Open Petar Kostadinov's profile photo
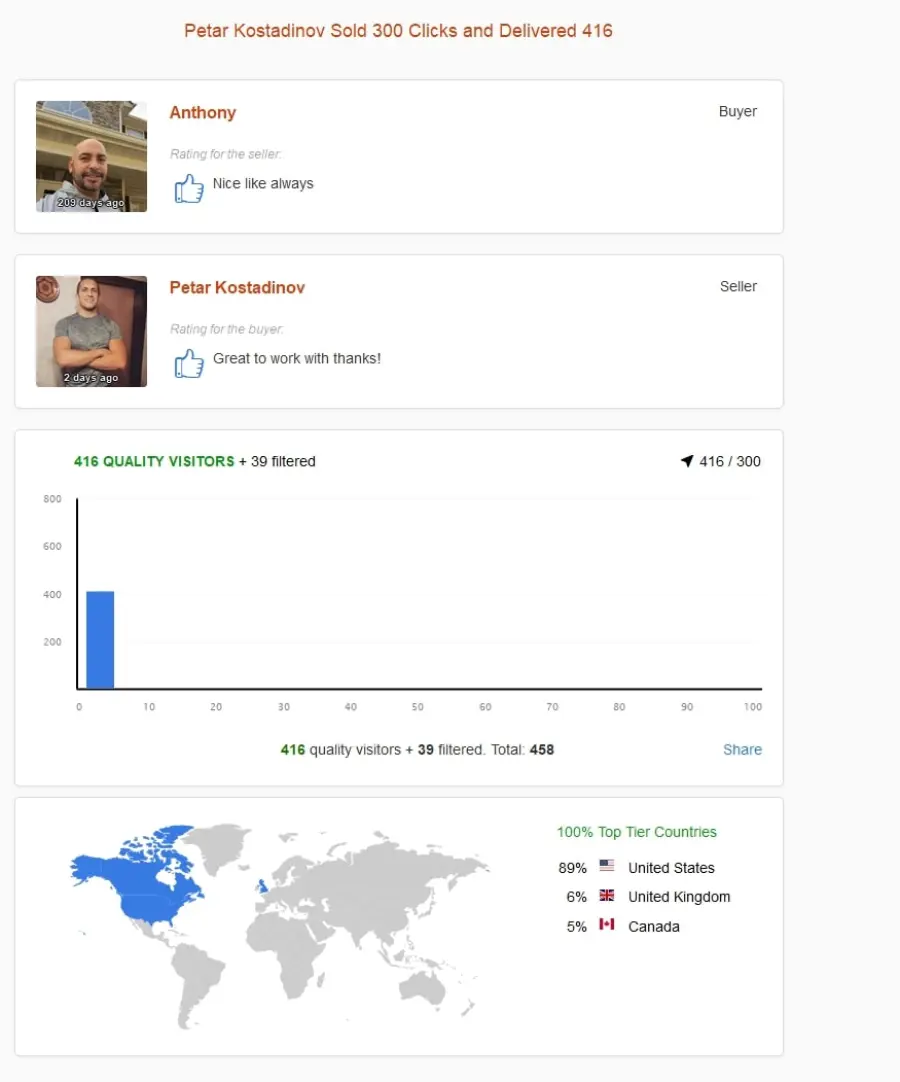The width and height of the screenshot is (900, 1082). click(91, 331)
